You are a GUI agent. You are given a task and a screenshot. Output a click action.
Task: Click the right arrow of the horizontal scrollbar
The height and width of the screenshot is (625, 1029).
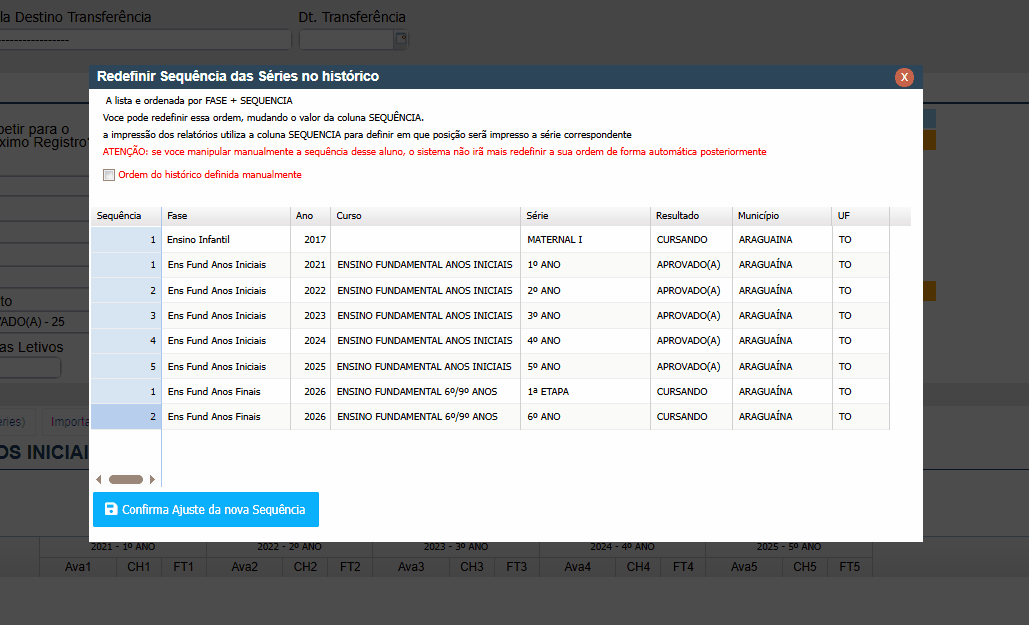(152, 479)
